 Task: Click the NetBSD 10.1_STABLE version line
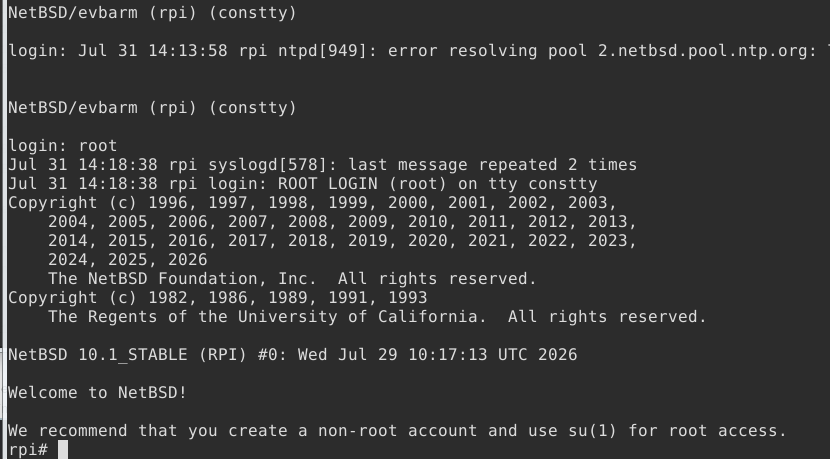(x=293, y=354)
